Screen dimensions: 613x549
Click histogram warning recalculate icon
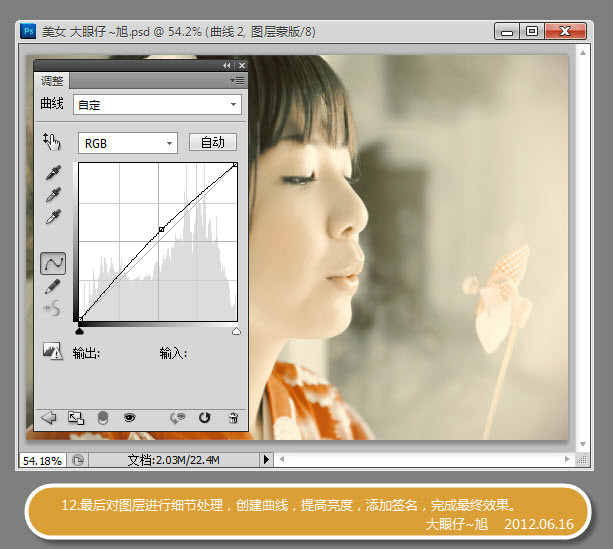52,350
